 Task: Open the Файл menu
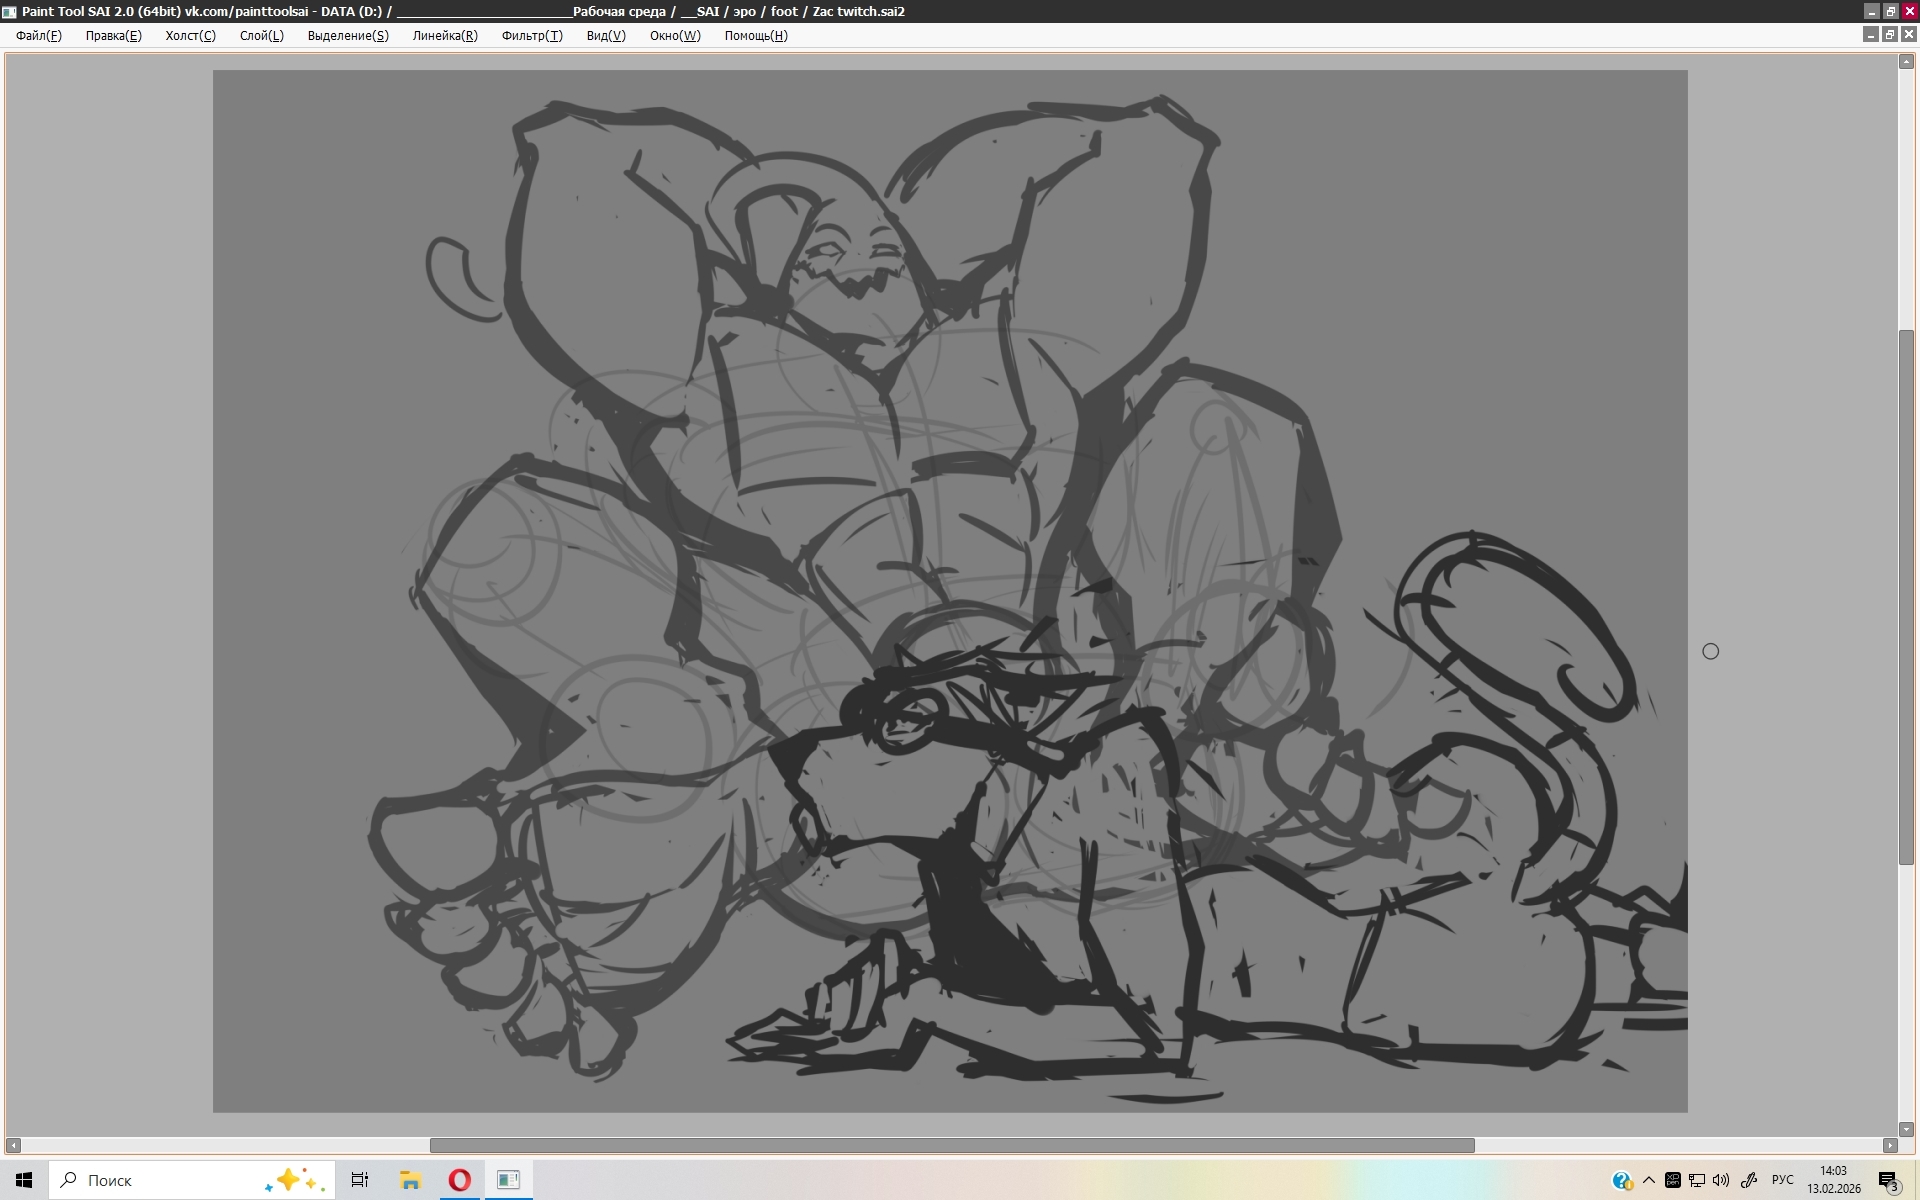pos(38,35)
